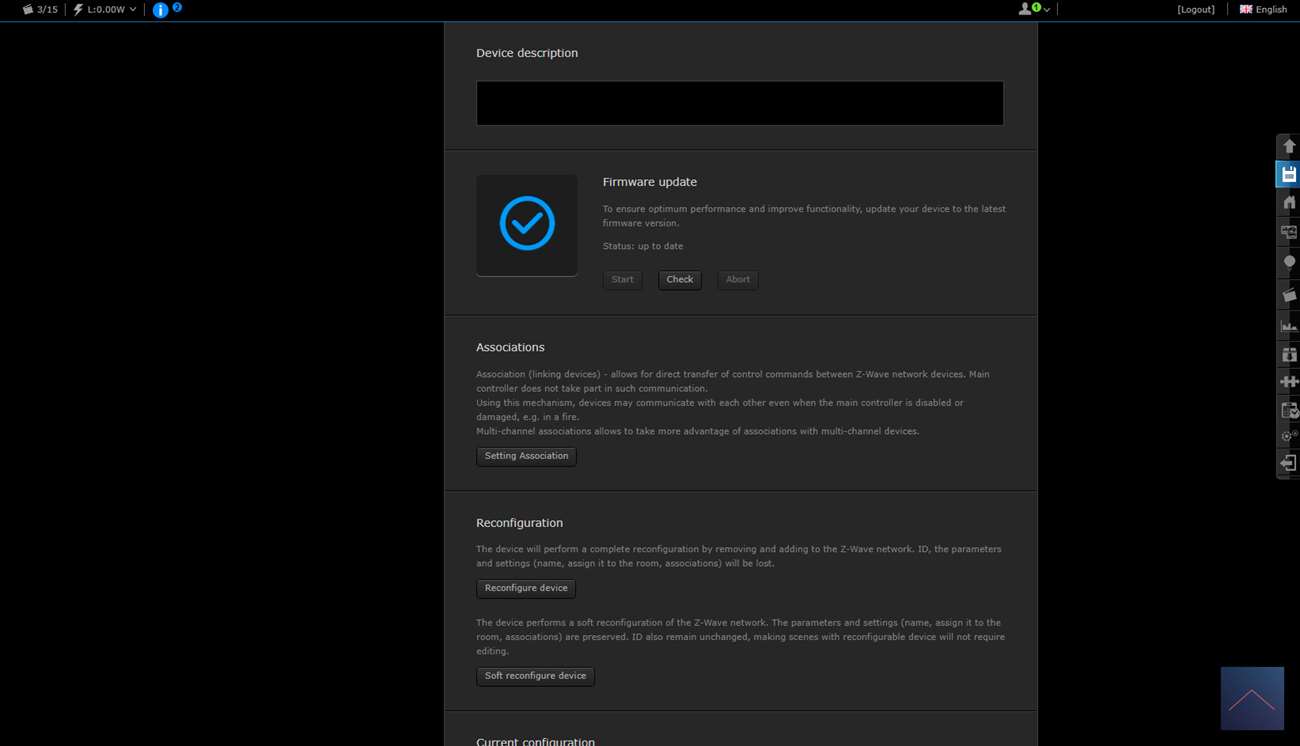The height and width of the screenshot is (746, 1300).
Task: Click the Reconfigure device button
Action: tap(526, 588)
